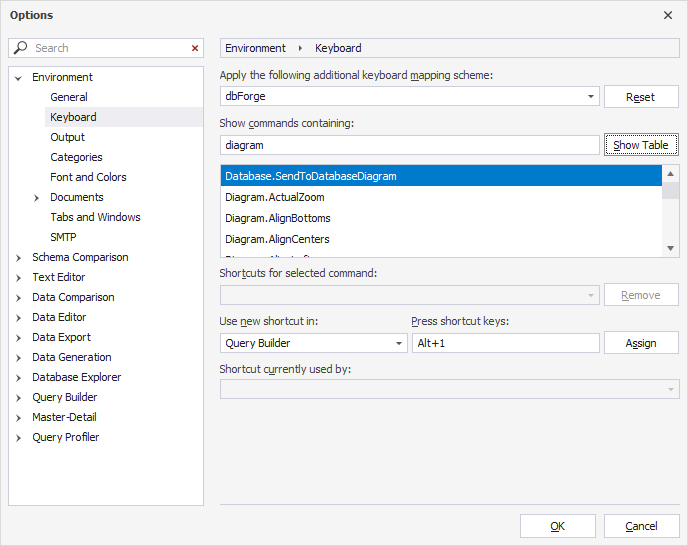Select Text Editor in tree

[x=59, y=277]
